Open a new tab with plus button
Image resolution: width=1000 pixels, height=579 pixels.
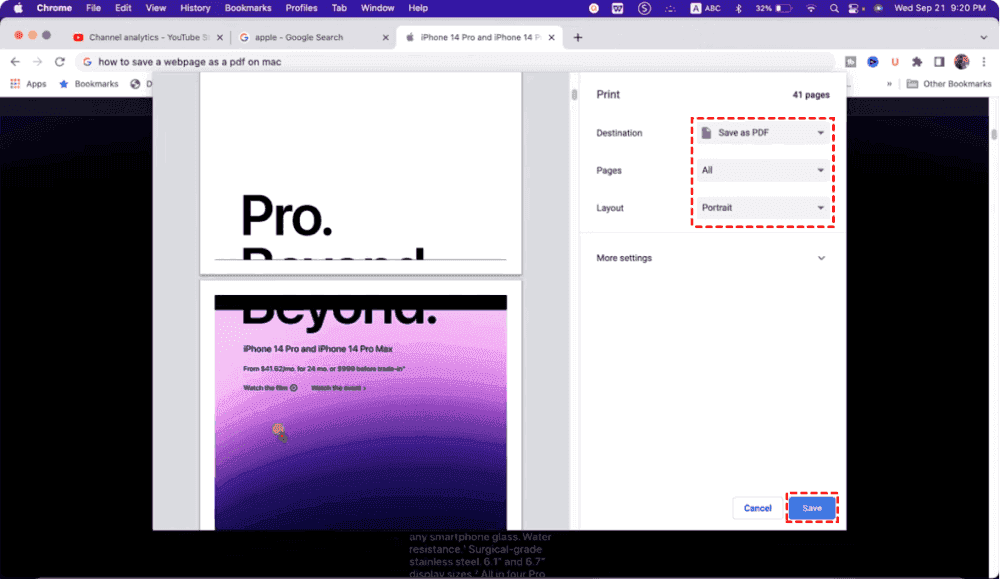578,38
